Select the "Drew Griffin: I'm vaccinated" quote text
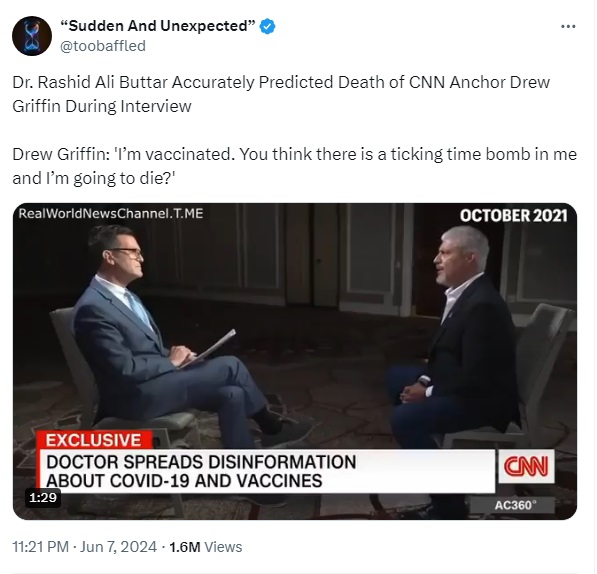The height and width of the screenshot is (574, 597). point(294,166)
